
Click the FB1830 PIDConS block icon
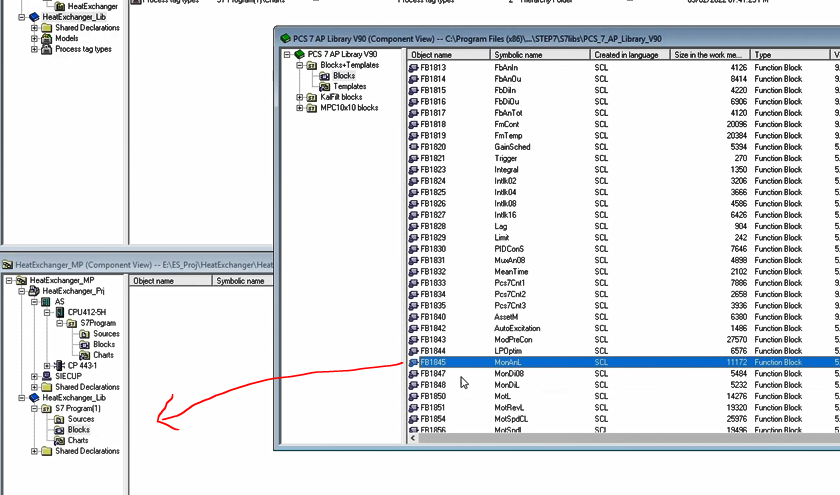(x=414, y=249)
